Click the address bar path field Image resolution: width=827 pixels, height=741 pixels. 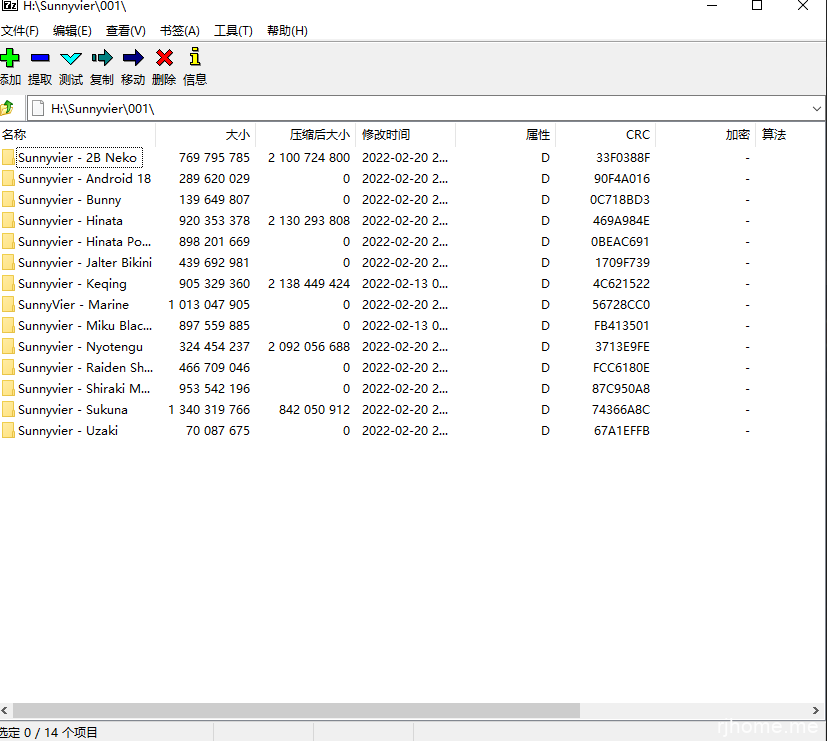(x=400, y=108)
